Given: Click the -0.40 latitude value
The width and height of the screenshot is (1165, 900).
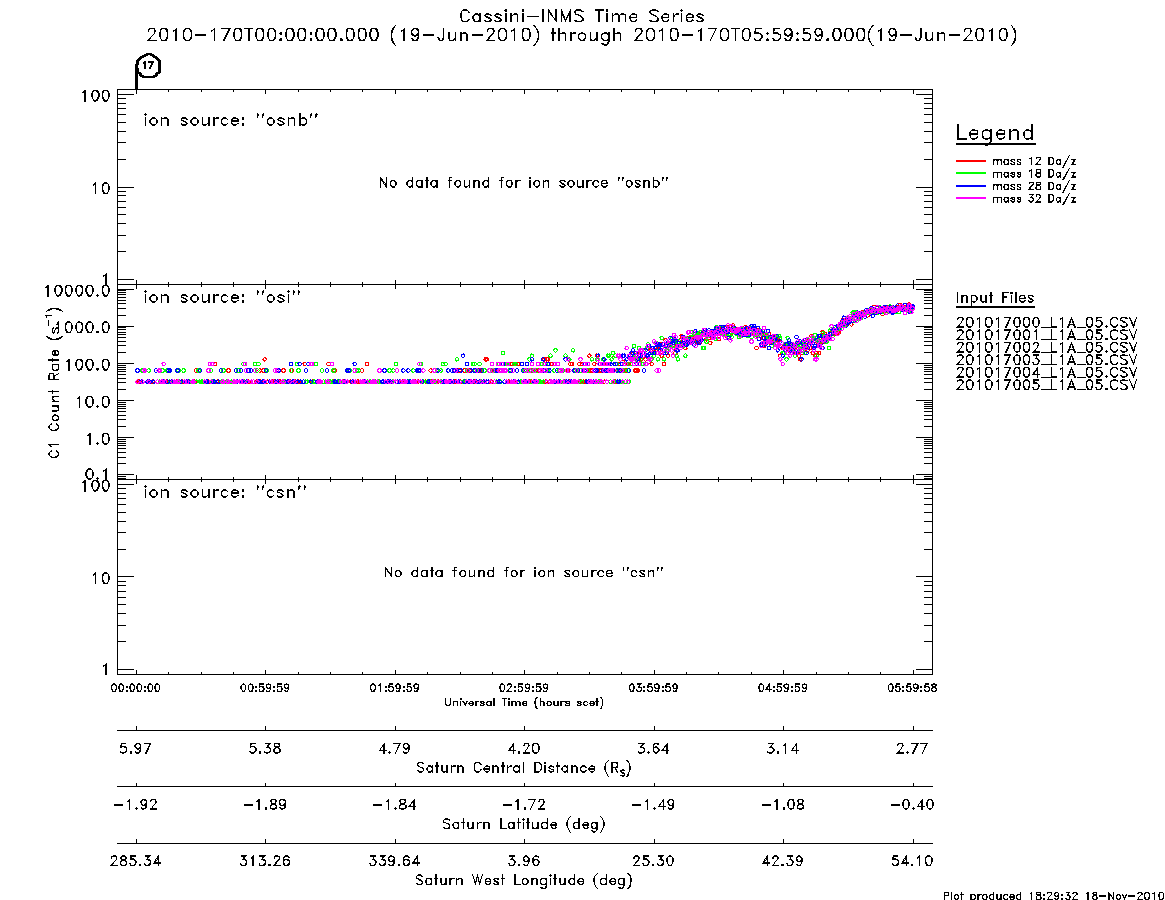Looking at the screenshot, I should [912, 805].
